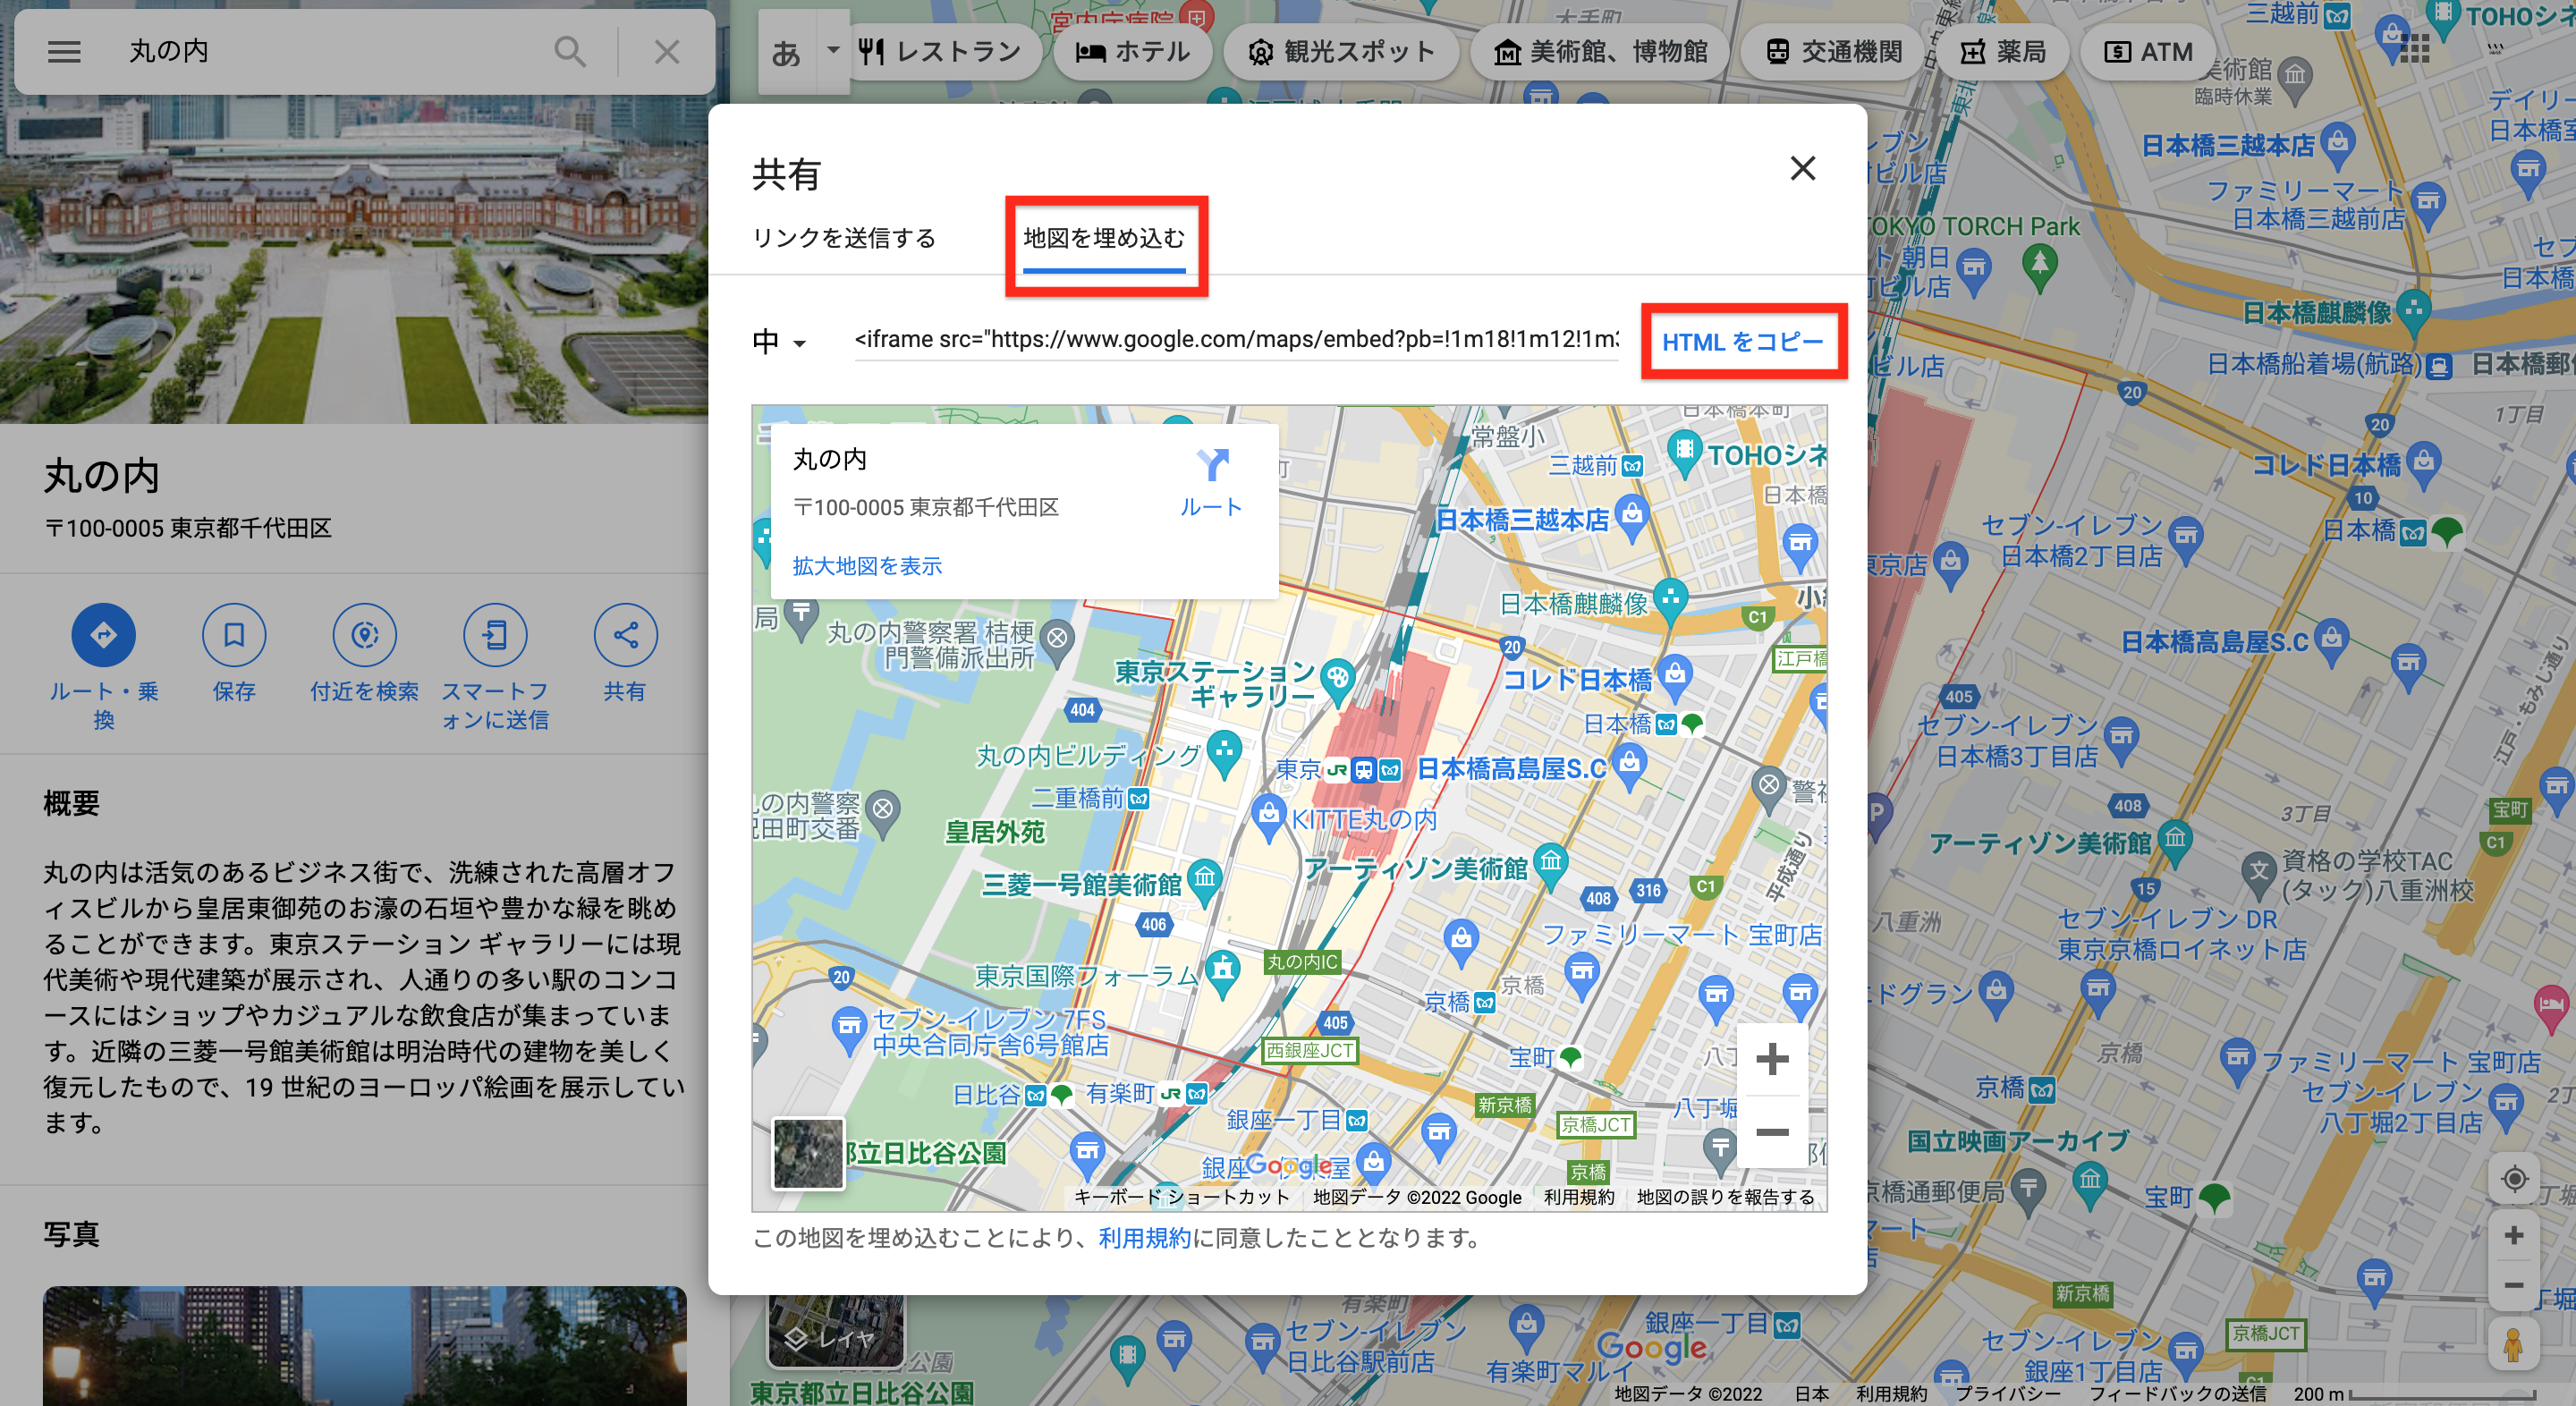This screenshot has width=2576, height=1406.
Task: Filter by レストラン chip
Action: click(x=940, y=51)
